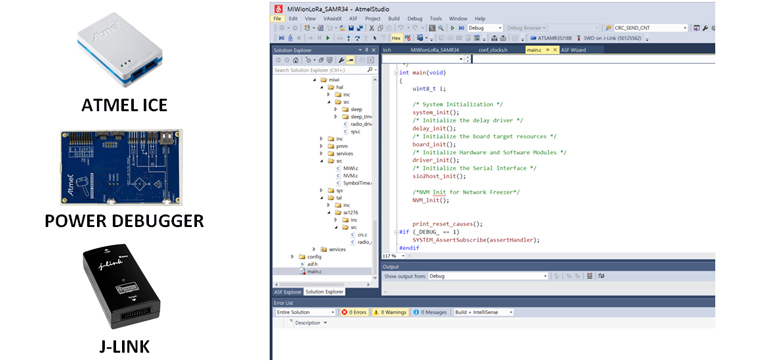Click the Copy toolbar icon
The image size is (760, 364).
click(380, 28)
